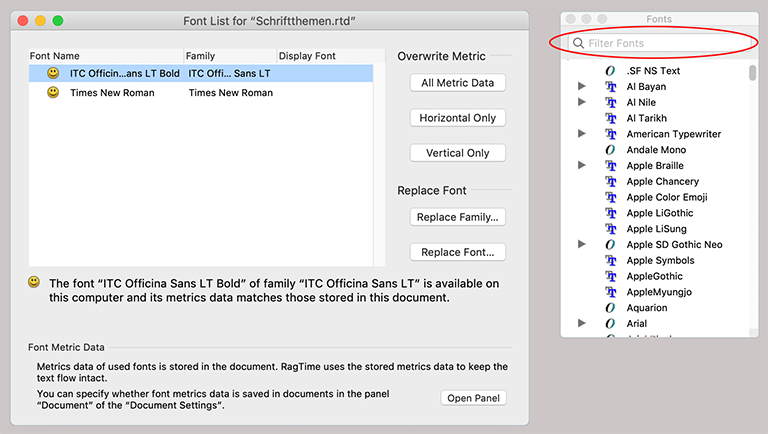This screenshot has height=434, width=768.
Task: Click the .SF NS Text font icon
Action: pyautogui.click(x=610, y=71)
